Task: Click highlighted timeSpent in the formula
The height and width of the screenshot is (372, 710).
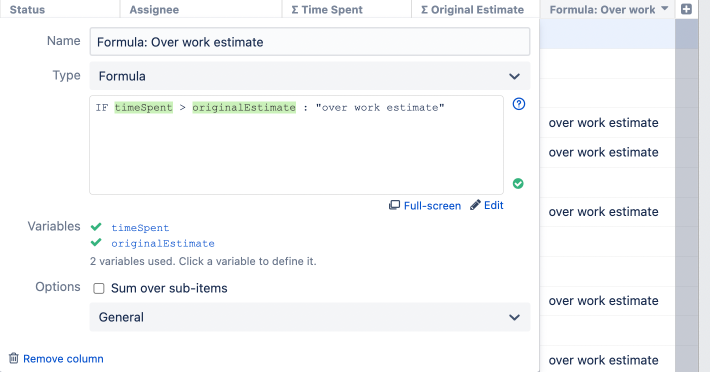Action: pyautogui.click(x=144, y=107)
